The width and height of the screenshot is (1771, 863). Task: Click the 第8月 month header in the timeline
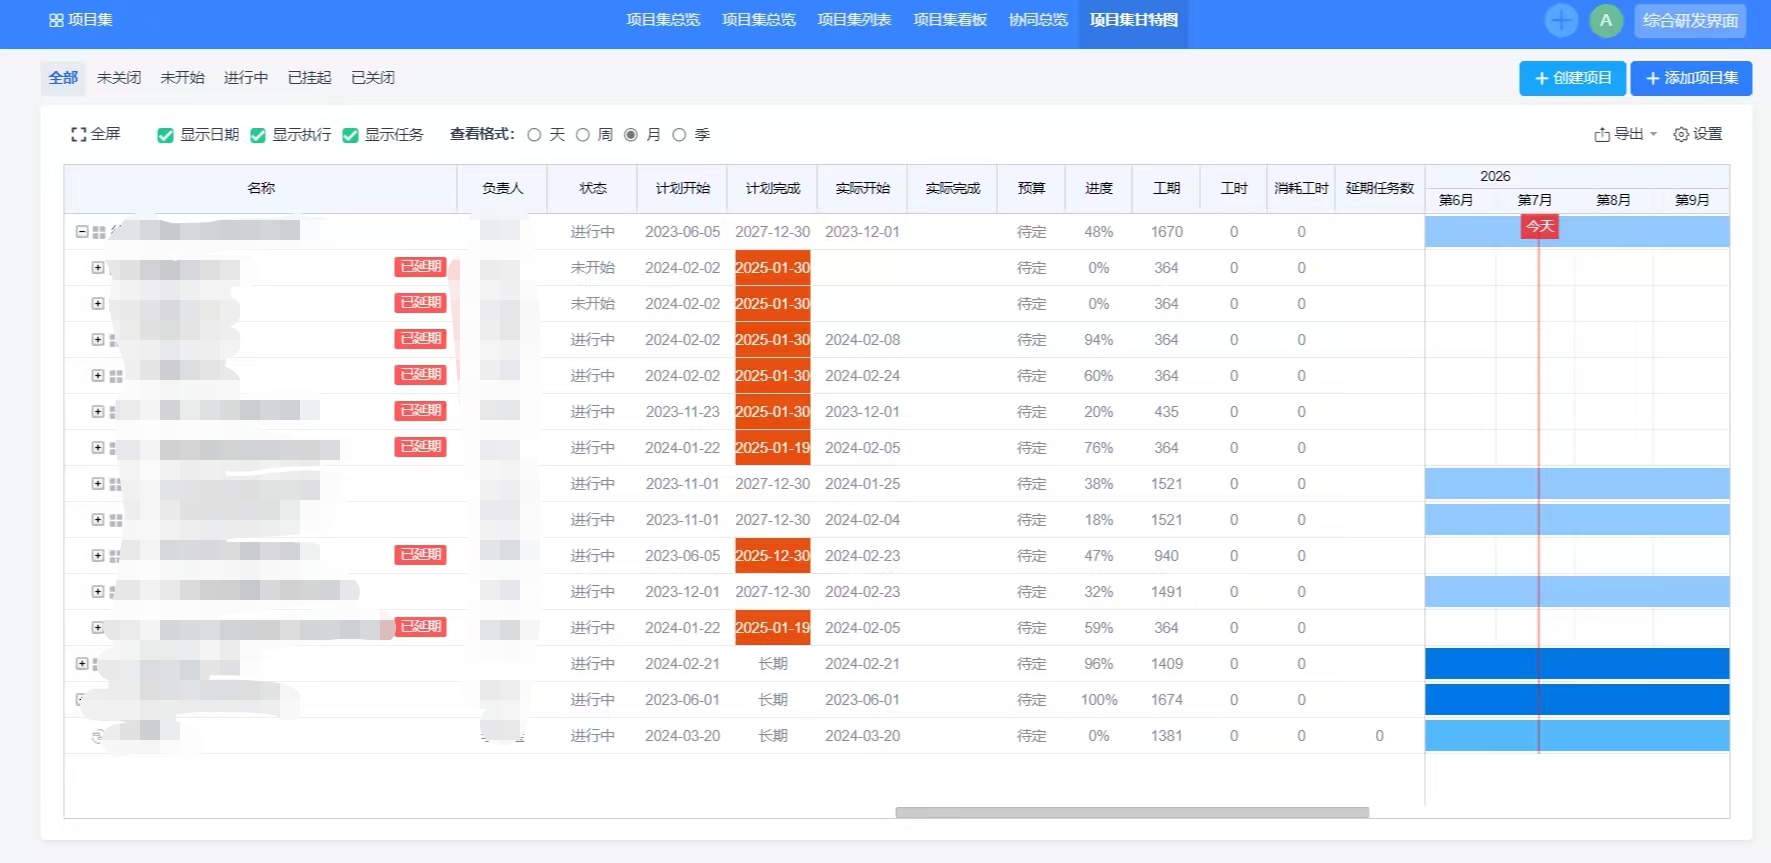point(1613,200)
